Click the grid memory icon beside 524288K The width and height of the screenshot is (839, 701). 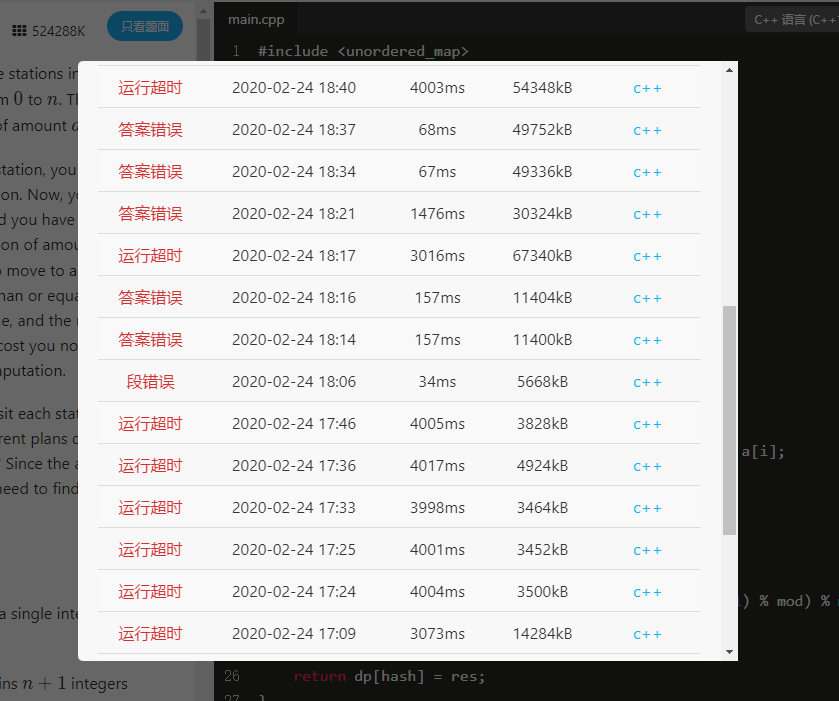tap(19, 31)
